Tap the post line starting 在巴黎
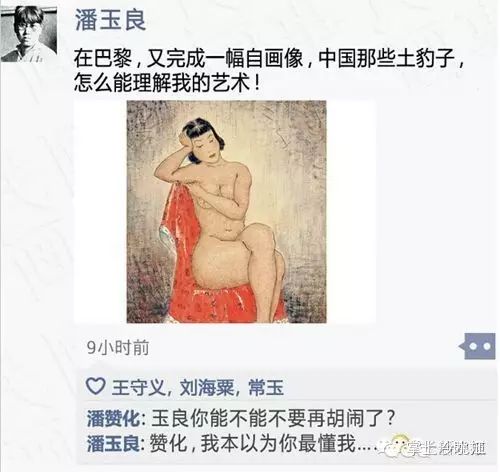This screenshot has height=472, width=500. click(269, 58)
